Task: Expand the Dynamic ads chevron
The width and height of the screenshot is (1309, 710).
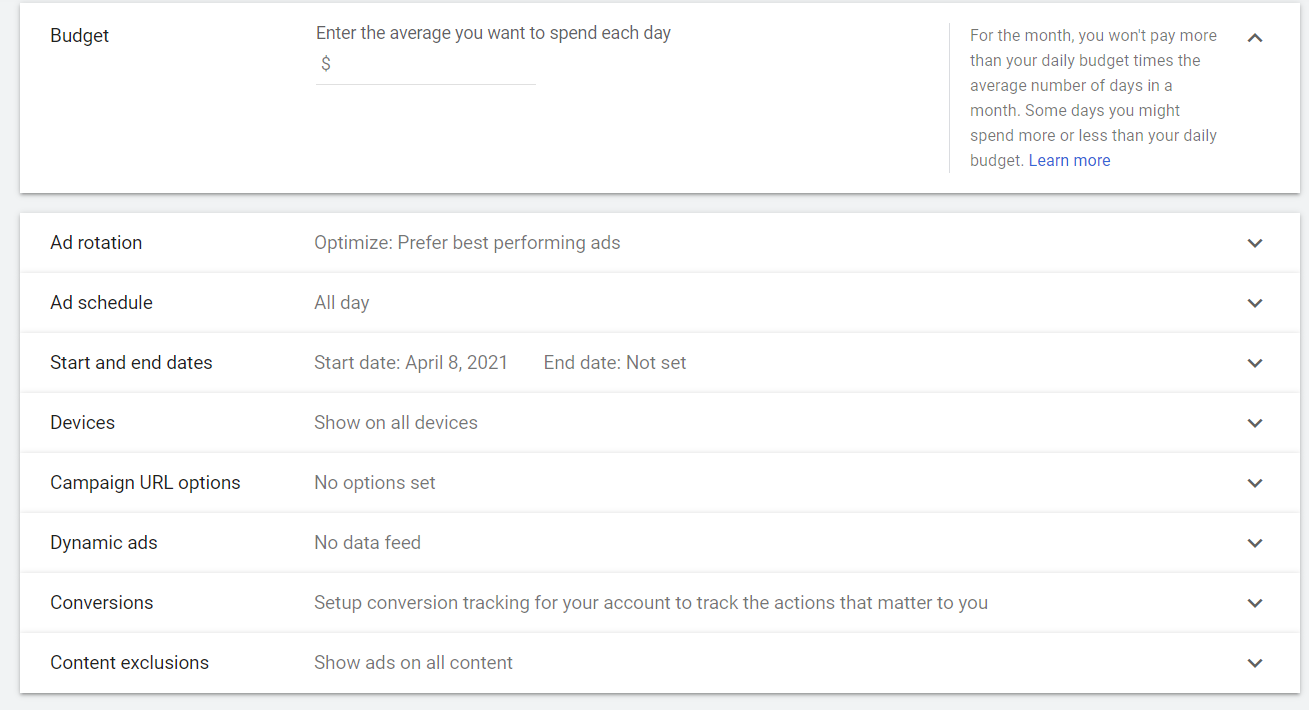Action: tap(1255, 543)
